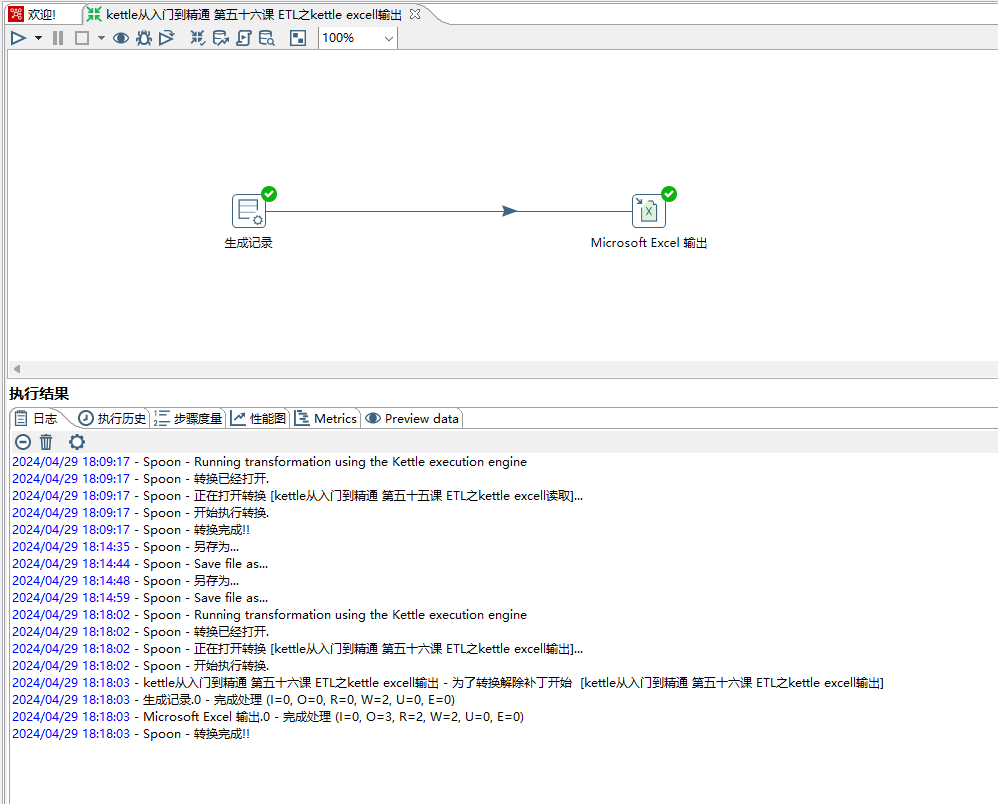Run the transformation with play button

[18, 38]
